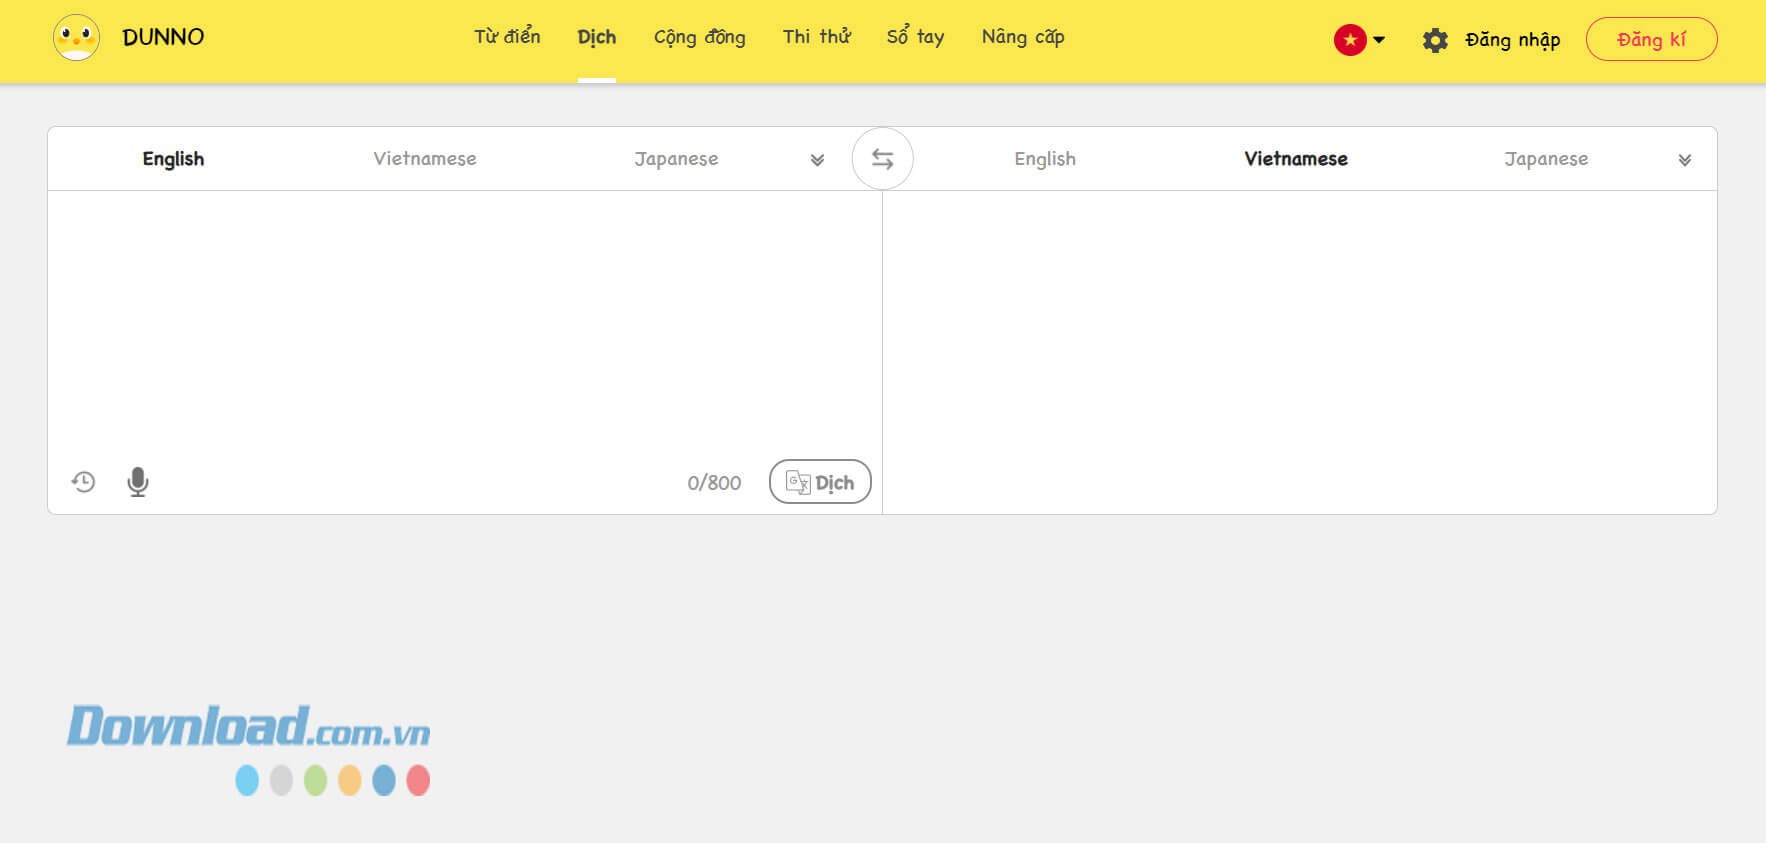1766x843 pixels.
Task: Open the site language dropdown arrow
Action: [x=1379, y=40]
